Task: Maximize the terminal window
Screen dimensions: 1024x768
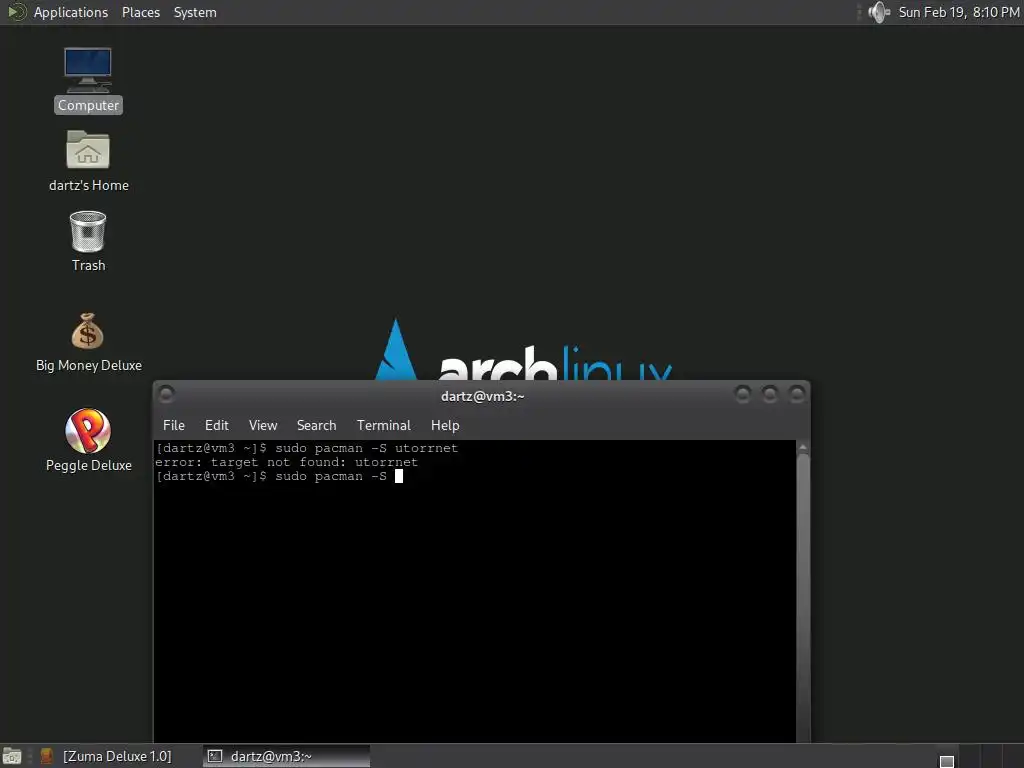Action: pos(770,394)
